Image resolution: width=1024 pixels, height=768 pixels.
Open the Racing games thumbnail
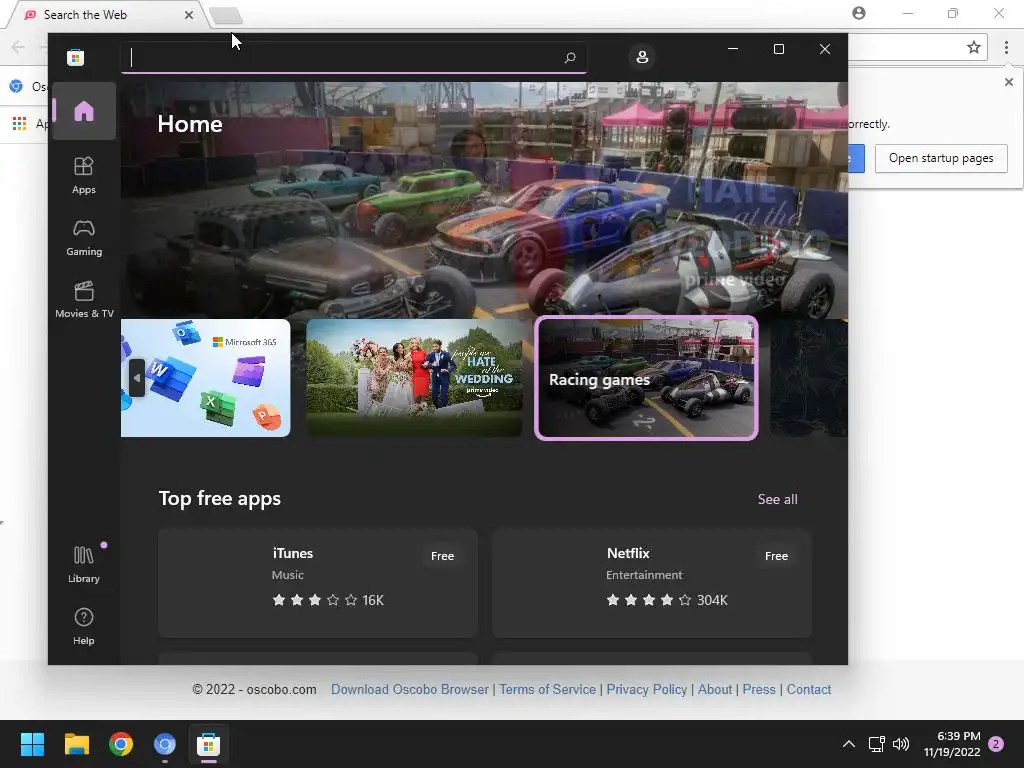click(x=646, y=377)
